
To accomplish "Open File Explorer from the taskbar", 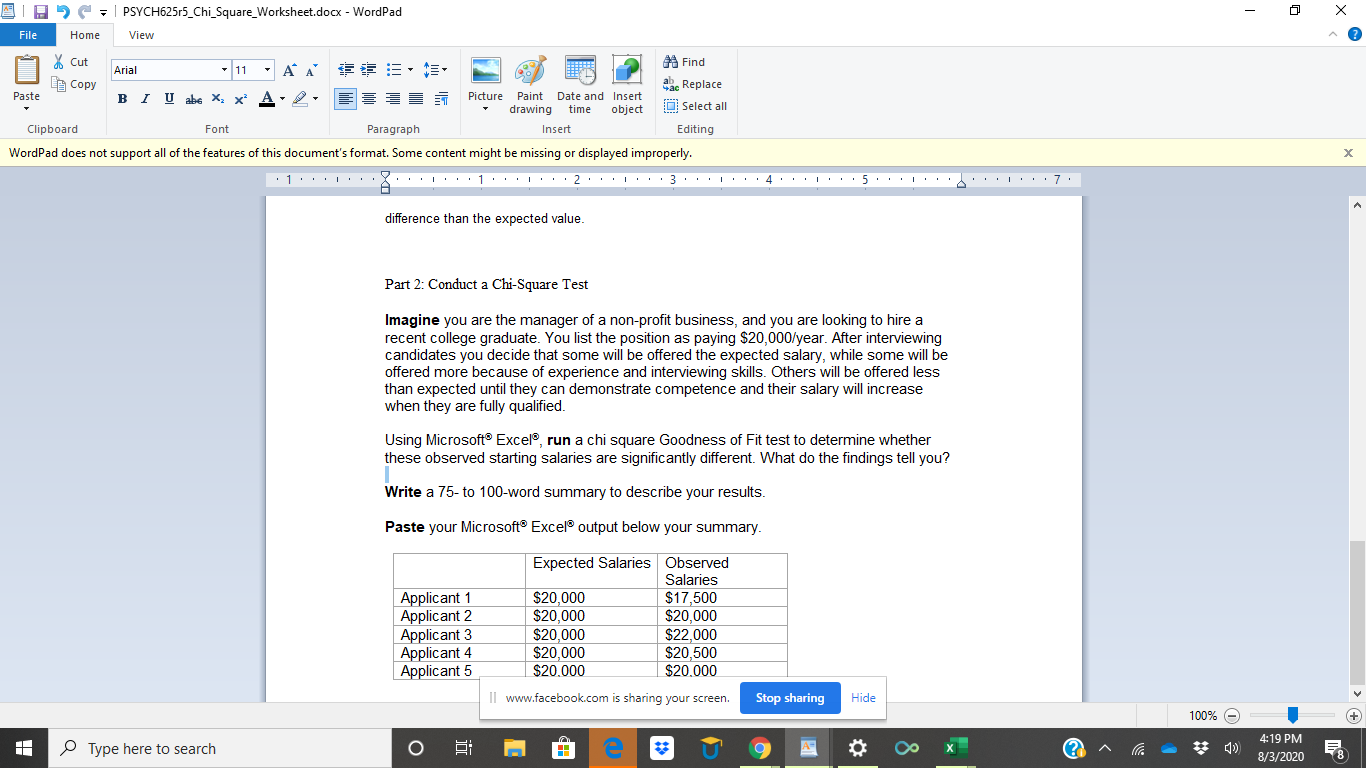I will pyautogui.click(x=514, y=748).
